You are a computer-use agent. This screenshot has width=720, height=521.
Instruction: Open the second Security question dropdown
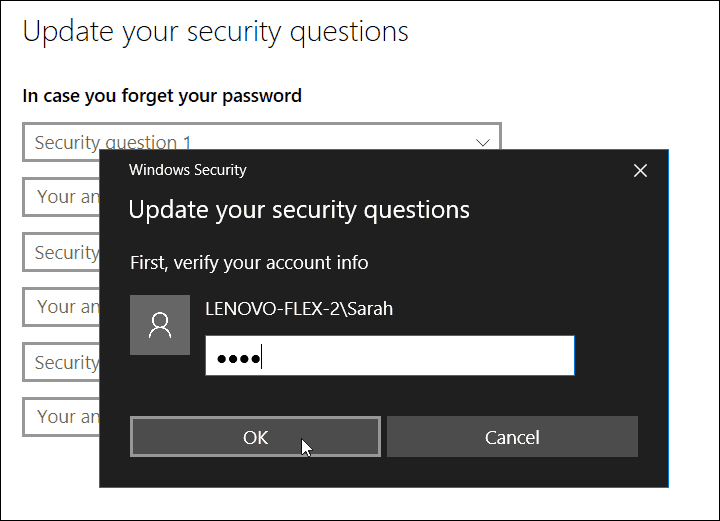pos(61,252)
